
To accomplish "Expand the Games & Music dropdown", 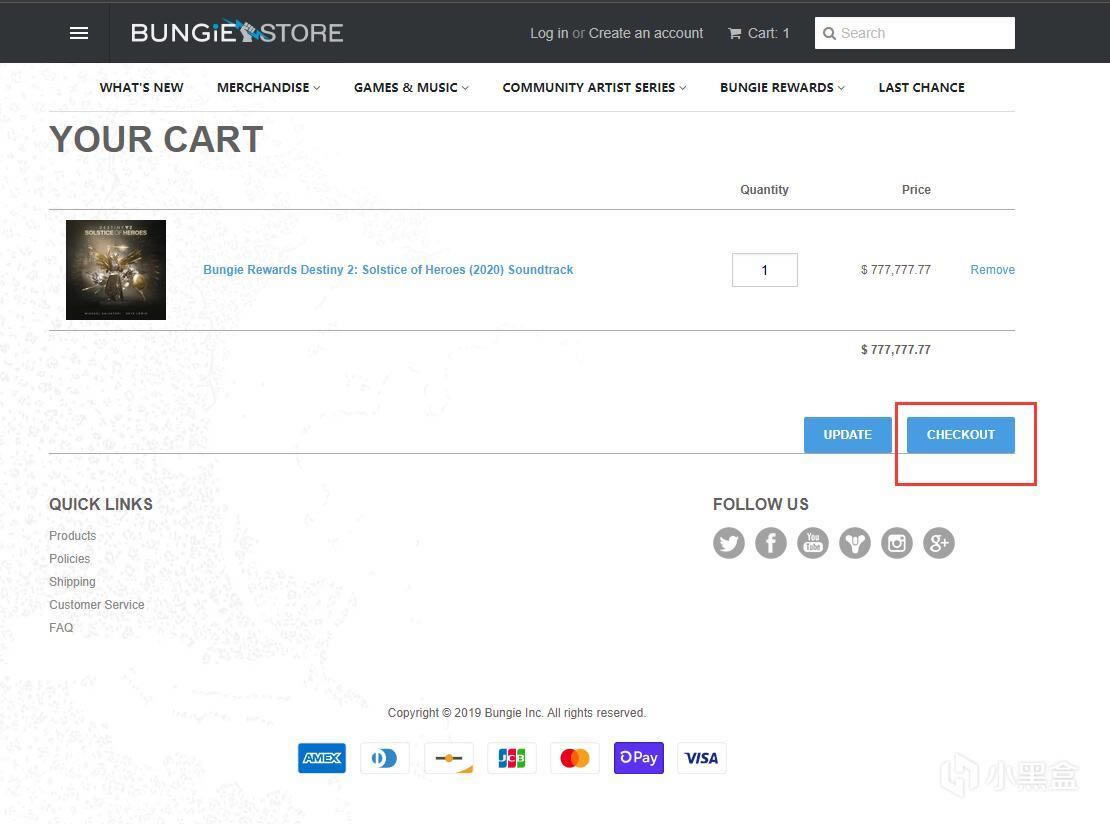I will point(411,88).
